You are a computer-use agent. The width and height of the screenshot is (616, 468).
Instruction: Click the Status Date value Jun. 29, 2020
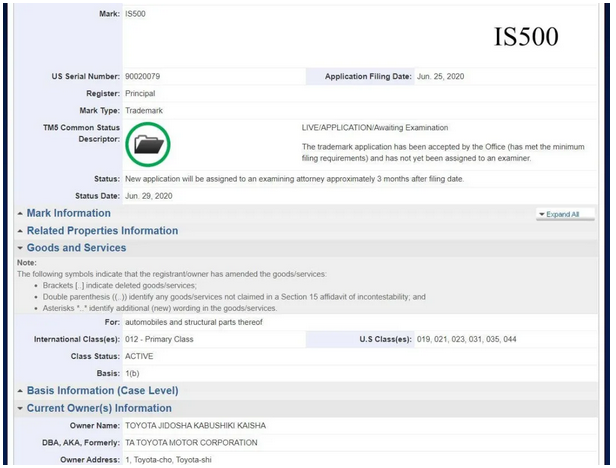(148, 196)
